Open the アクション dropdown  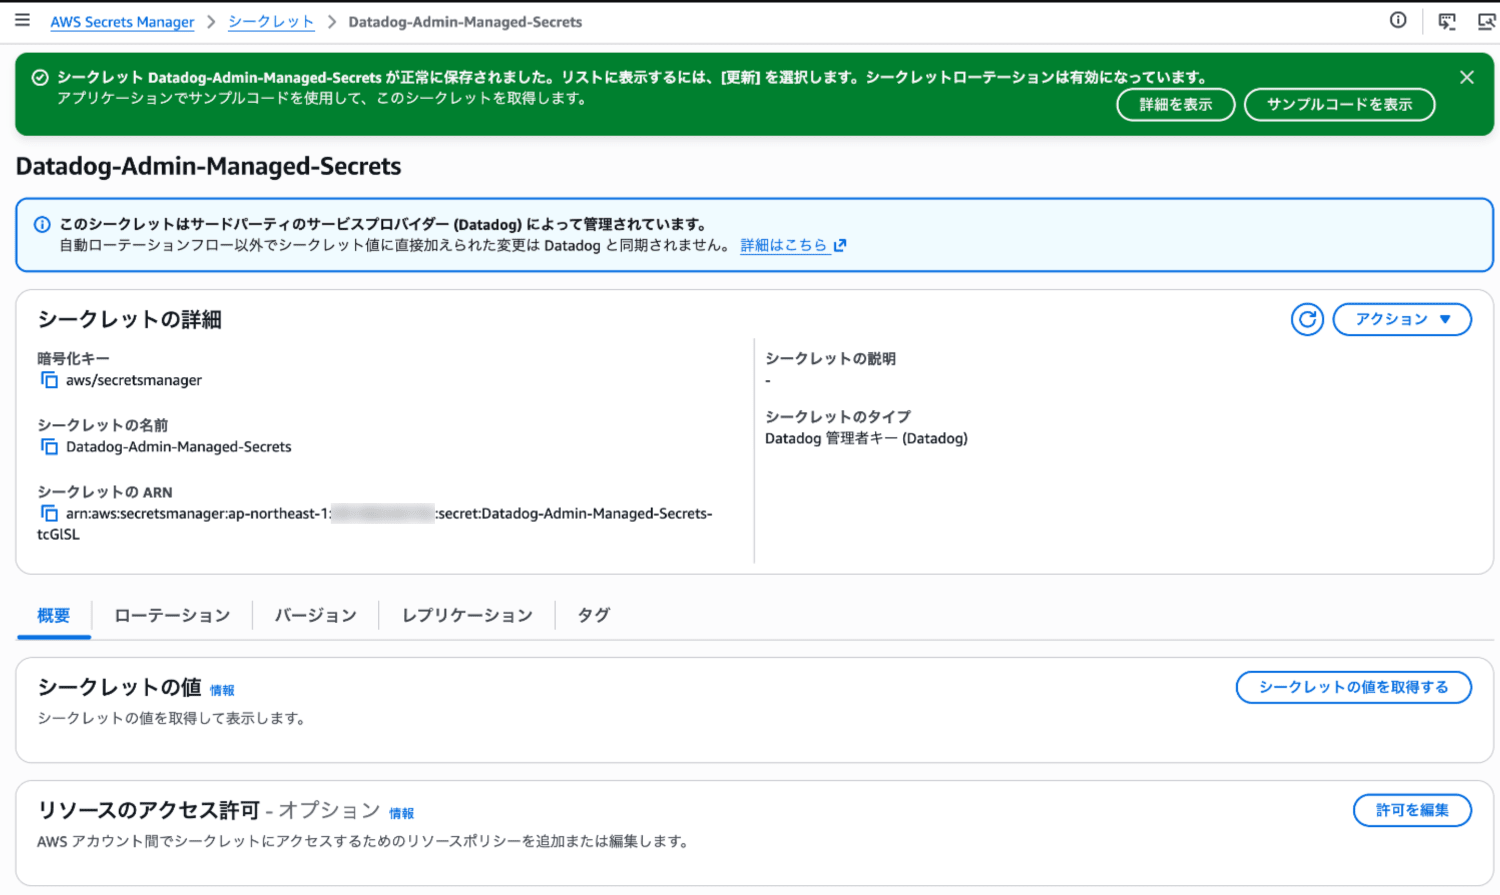click(1402, 319)
